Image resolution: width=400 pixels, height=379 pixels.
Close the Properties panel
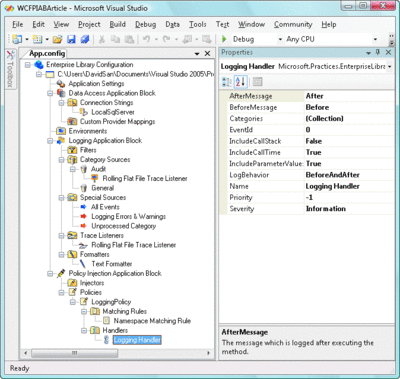388,52
